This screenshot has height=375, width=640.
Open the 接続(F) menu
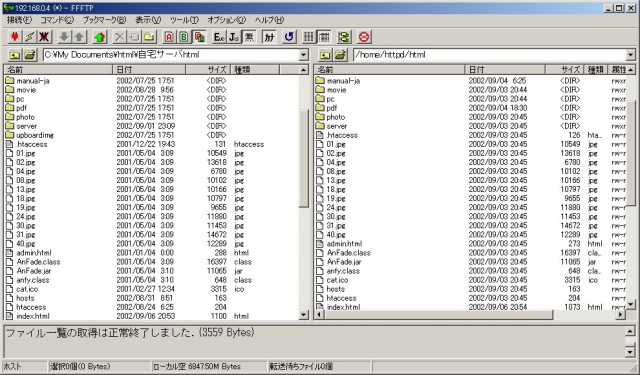(x=19, y=20)
